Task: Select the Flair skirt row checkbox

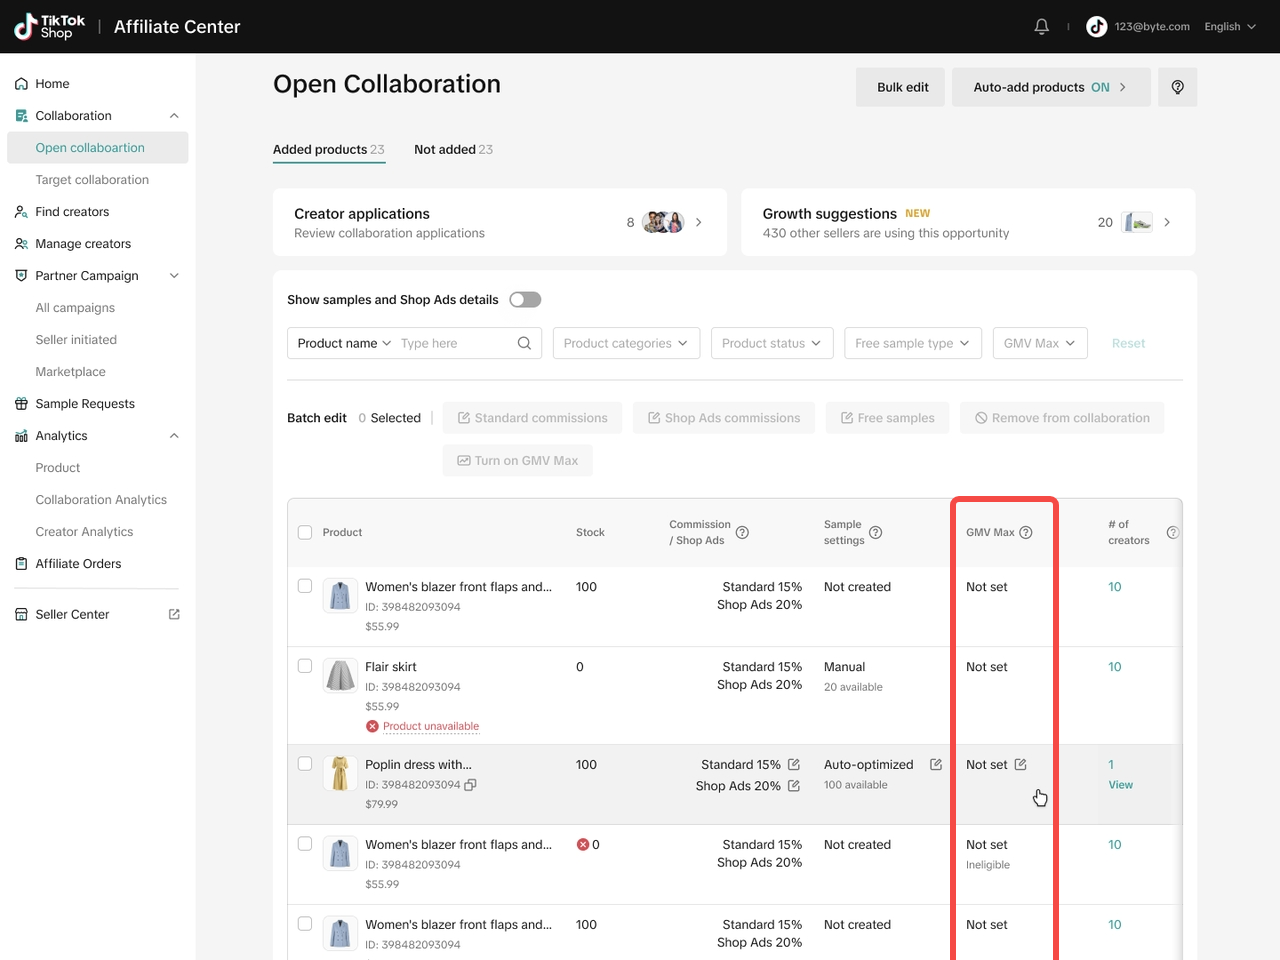Action: coord(305,666)
